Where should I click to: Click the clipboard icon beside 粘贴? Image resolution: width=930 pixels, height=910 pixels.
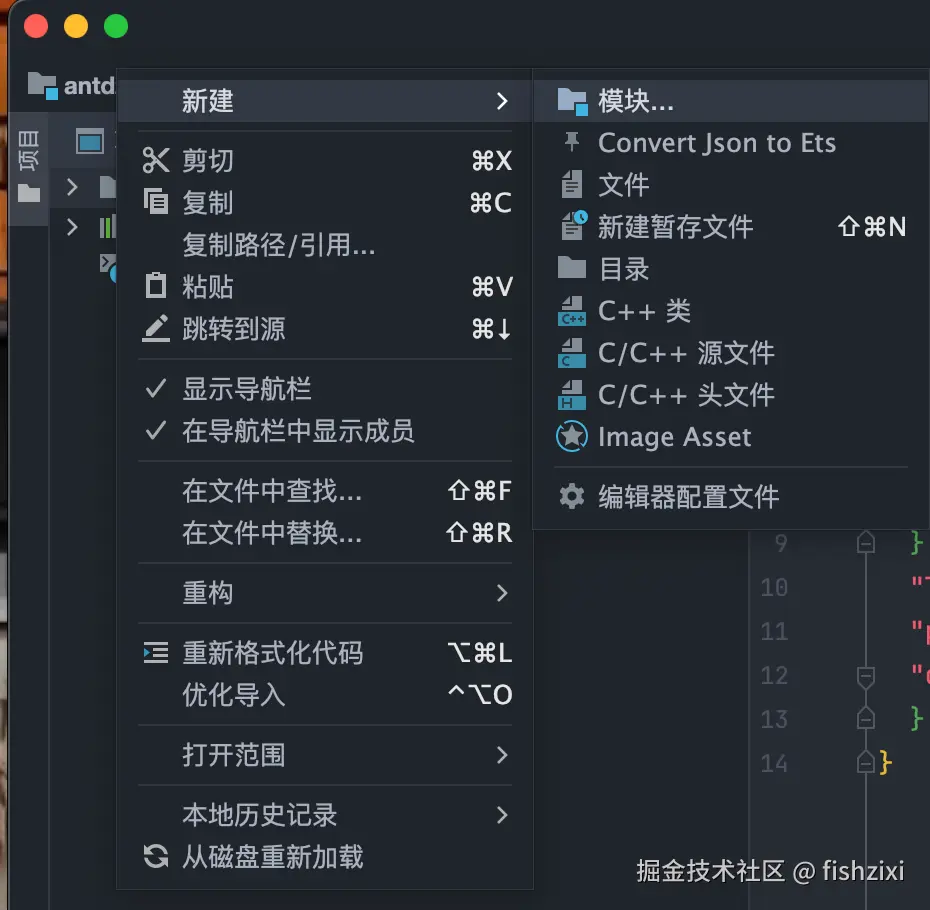[x=156, y=286]
